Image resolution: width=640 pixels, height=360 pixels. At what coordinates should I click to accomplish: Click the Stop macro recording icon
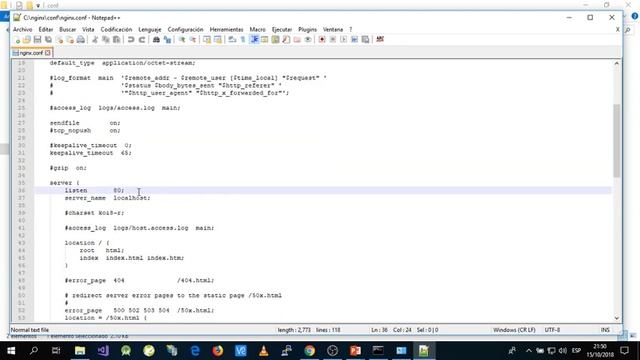[333, 40]
